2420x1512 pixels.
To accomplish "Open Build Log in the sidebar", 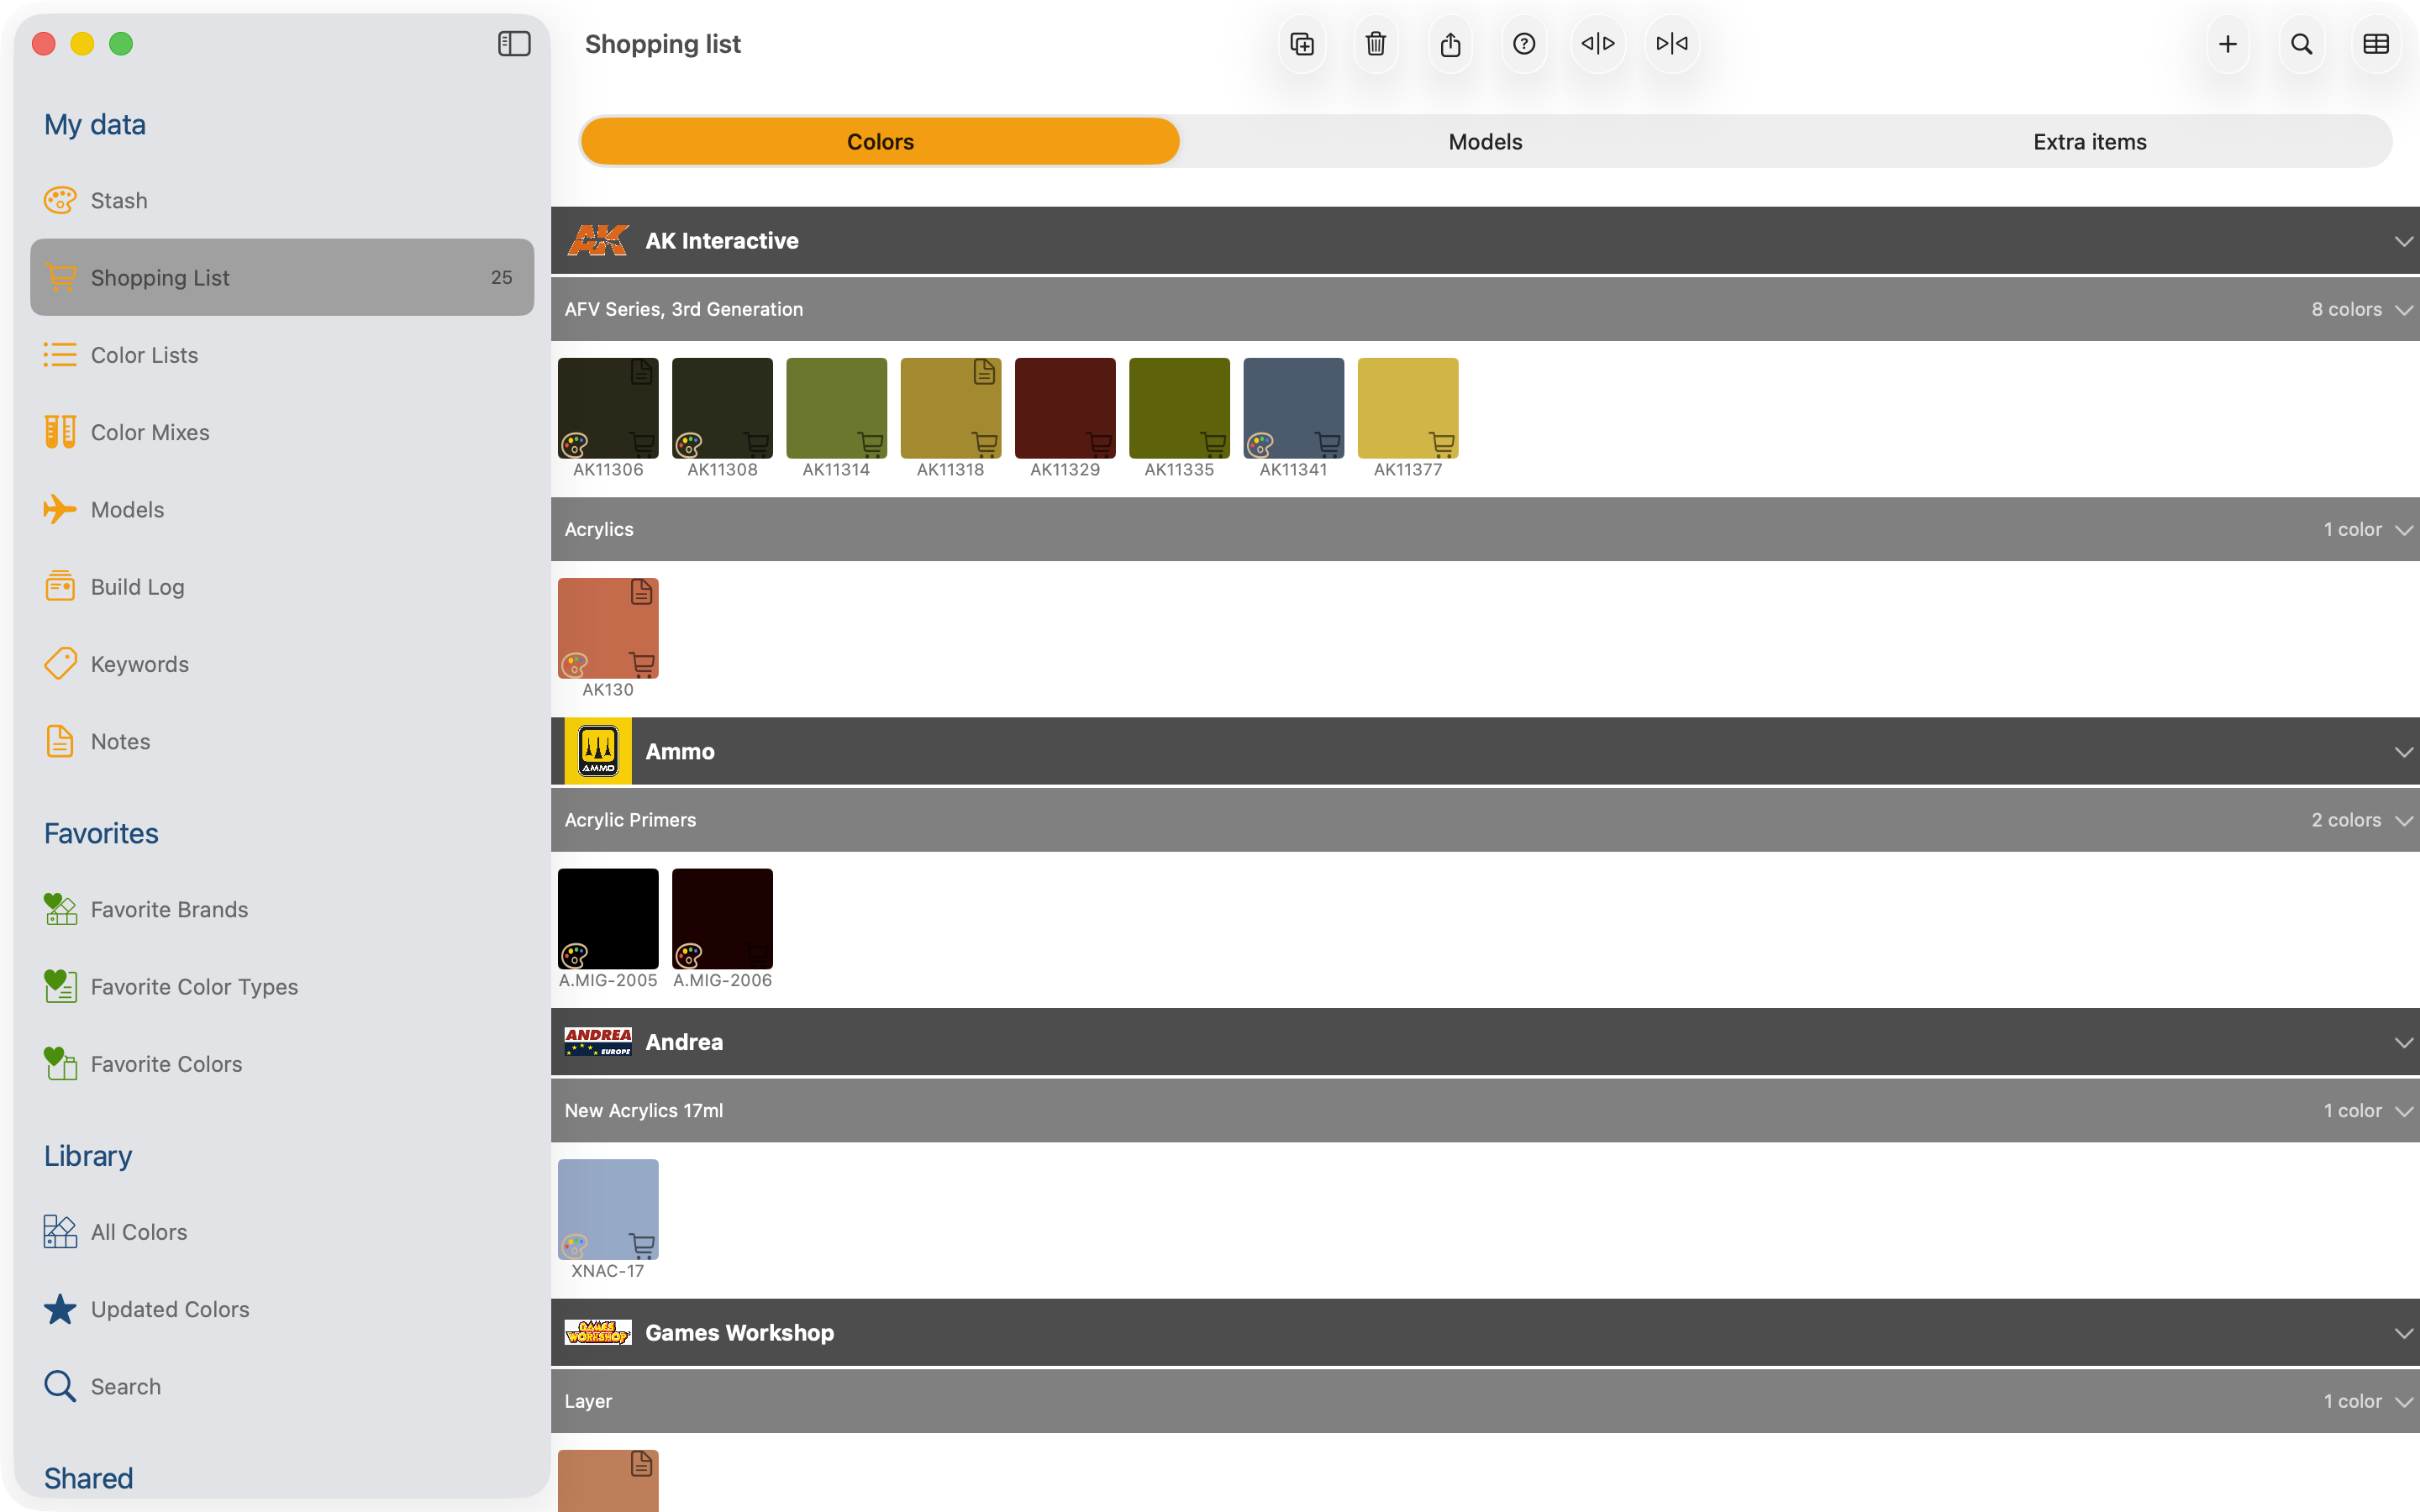I will tap(282, 587).
